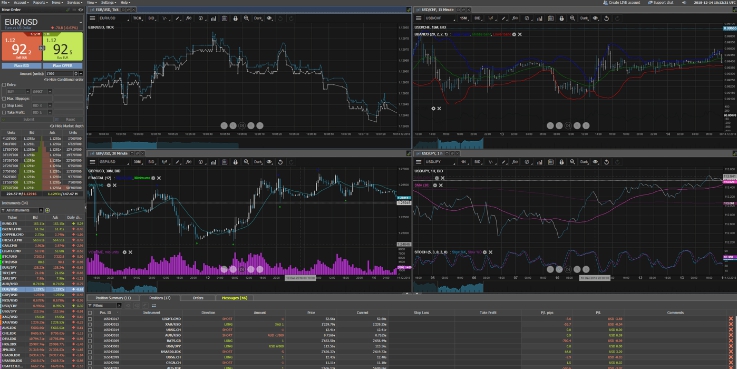The image size is (737, 369).
Task: Enable the Entry checkbox in New Order
Action: [x=4, y=85]
